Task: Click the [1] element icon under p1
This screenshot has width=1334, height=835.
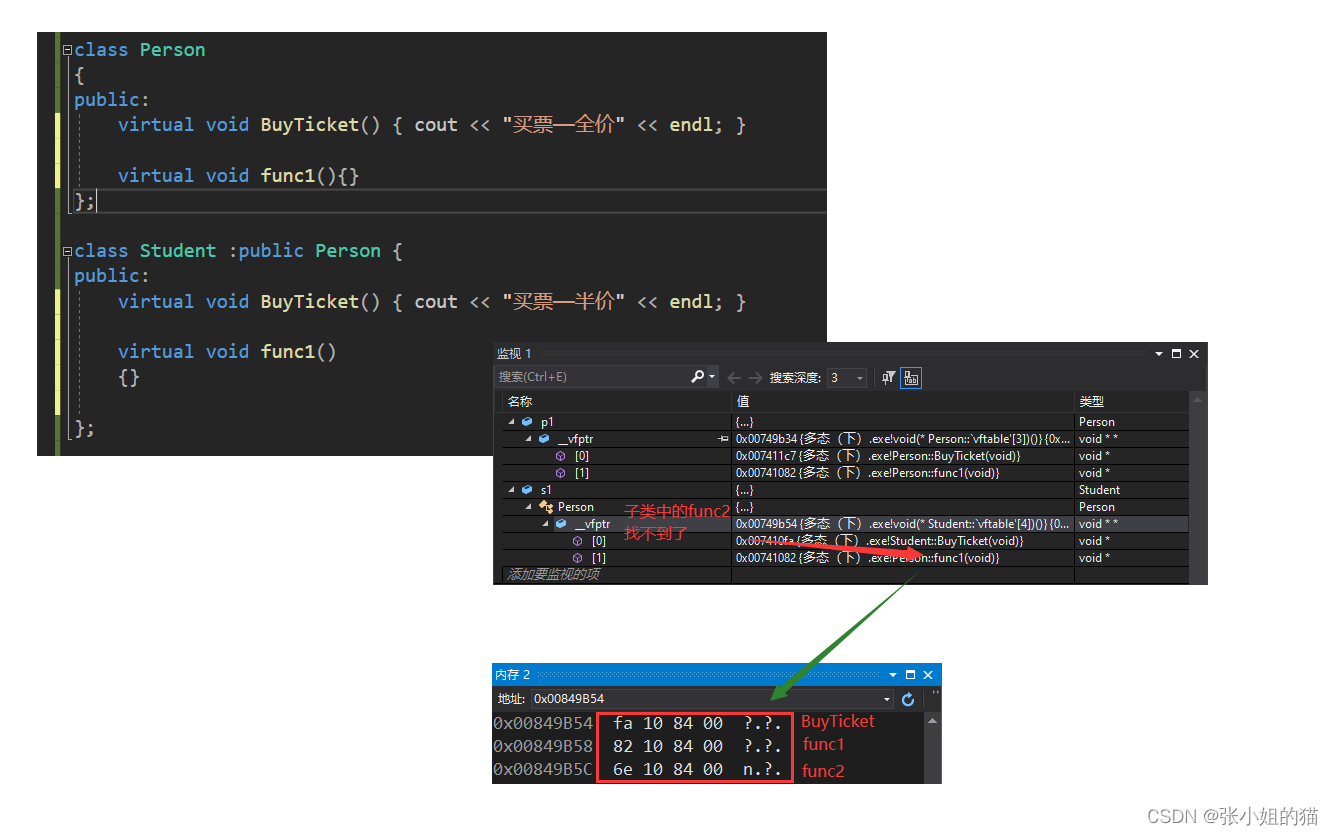Action: [561, 473]
